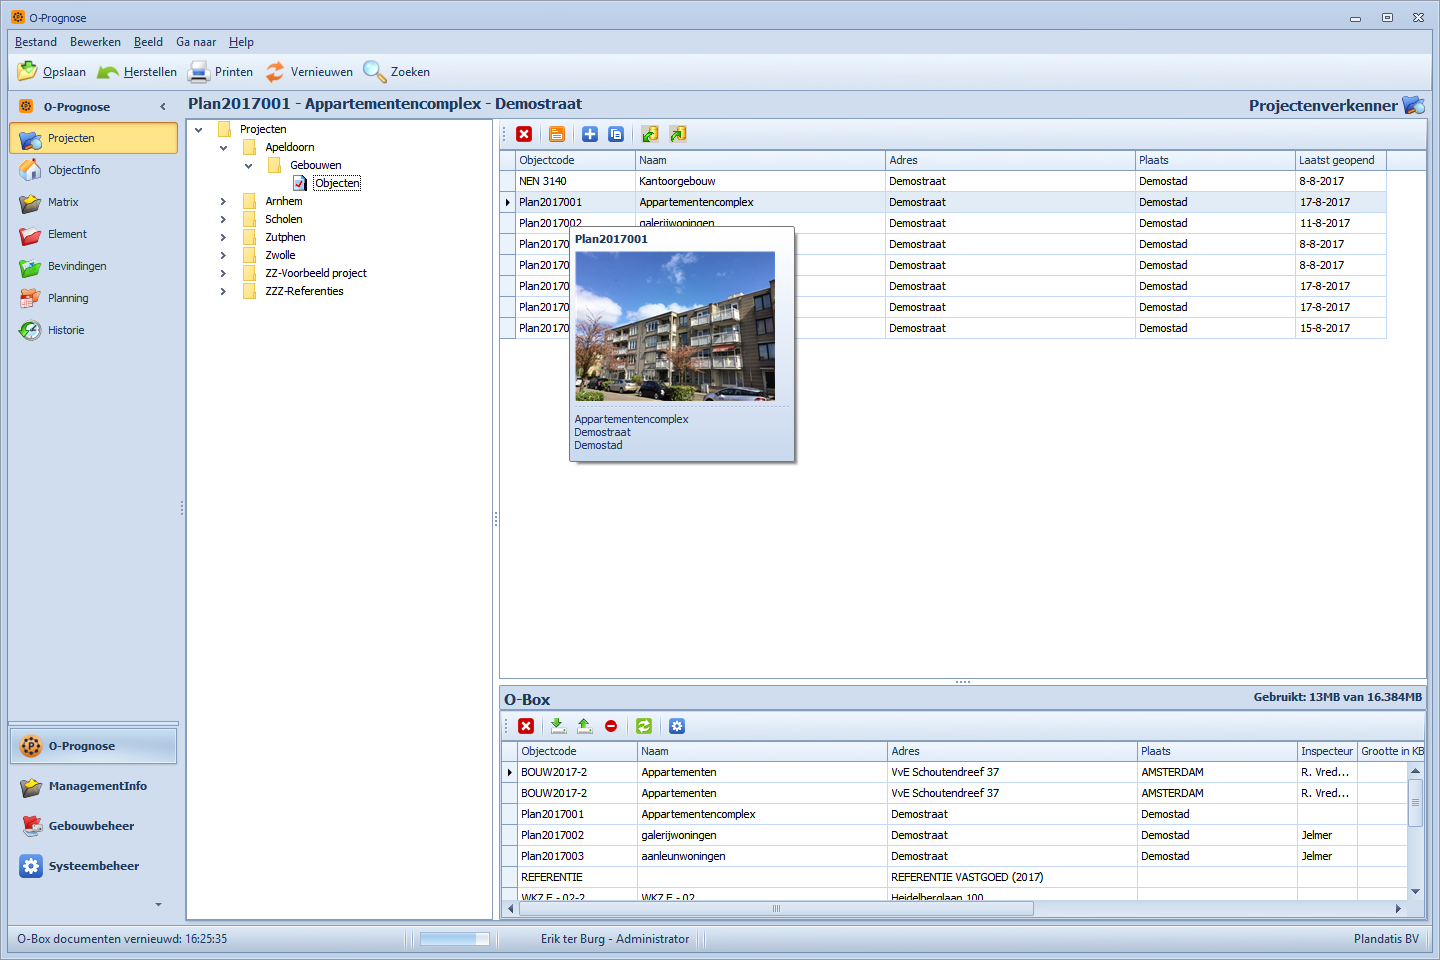Open the Bewerken menu

(x=95, y=42)
